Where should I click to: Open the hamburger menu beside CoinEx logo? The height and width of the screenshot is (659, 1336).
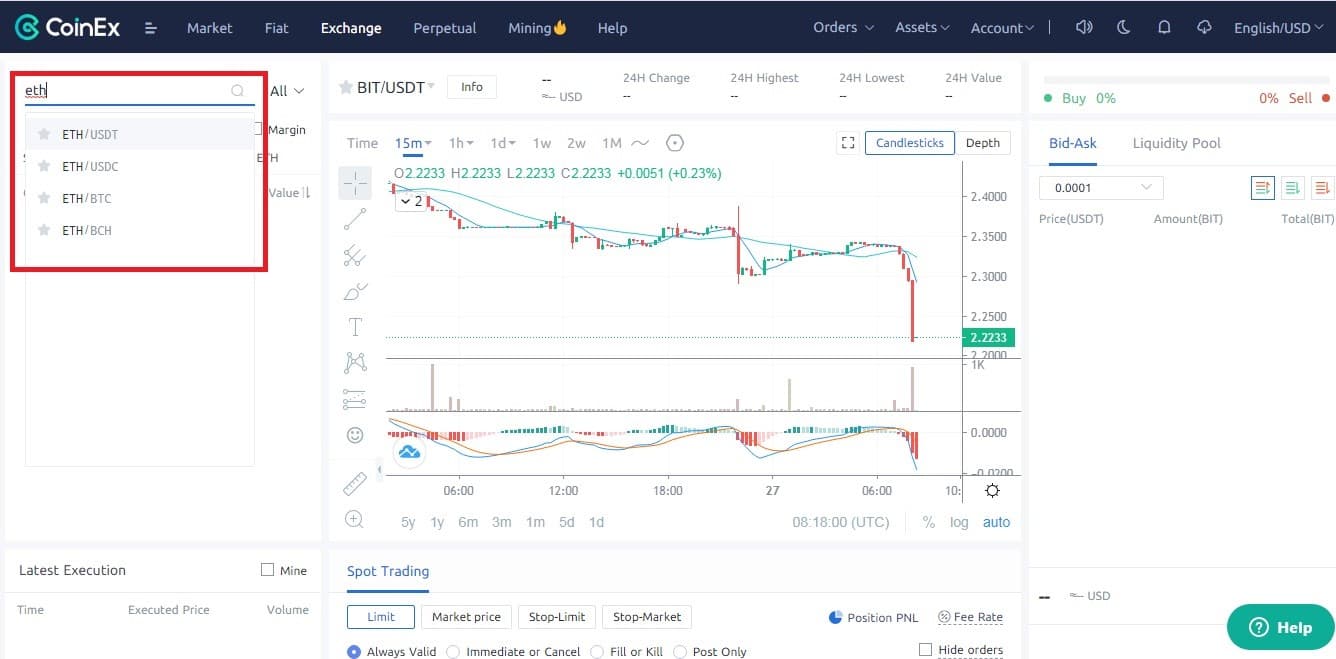(151, 28)
